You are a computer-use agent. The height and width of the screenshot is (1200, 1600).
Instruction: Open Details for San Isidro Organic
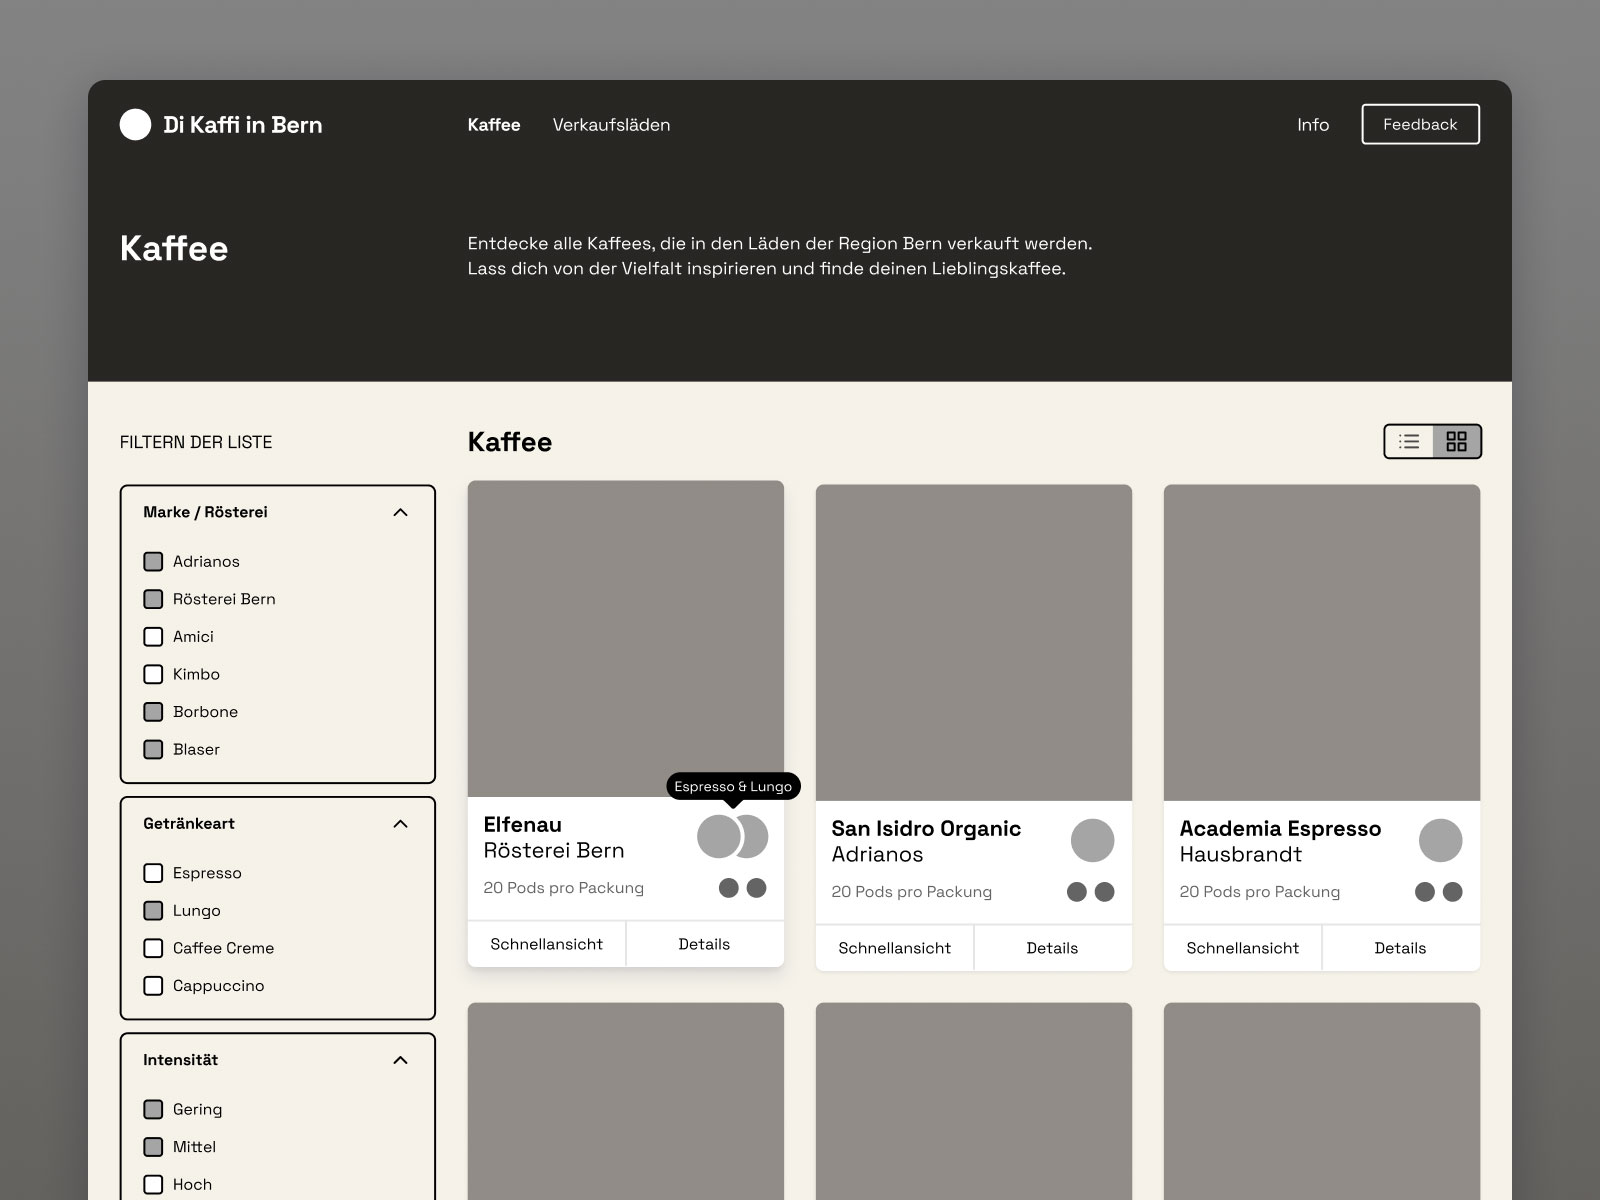pos(1052,948)
